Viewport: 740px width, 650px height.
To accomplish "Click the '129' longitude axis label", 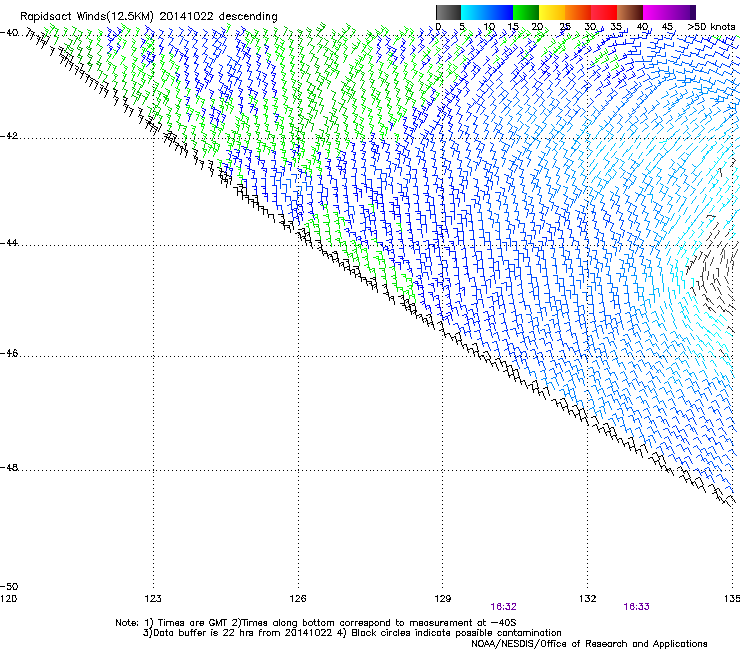I will pyautogui.click(x=443, y=599).
